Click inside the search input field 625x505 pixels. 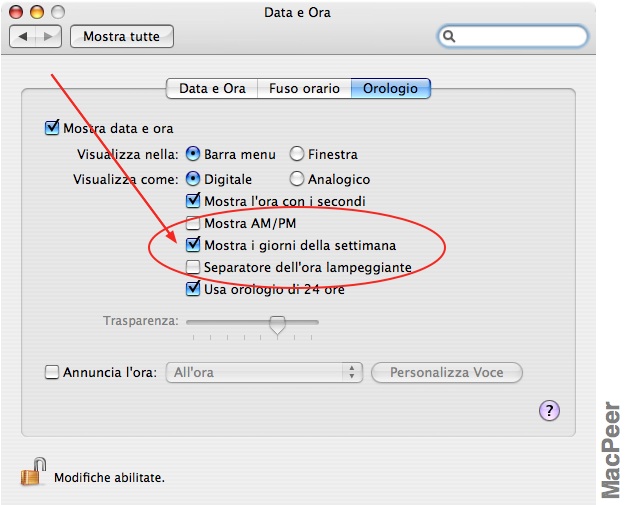pos(520,36)
